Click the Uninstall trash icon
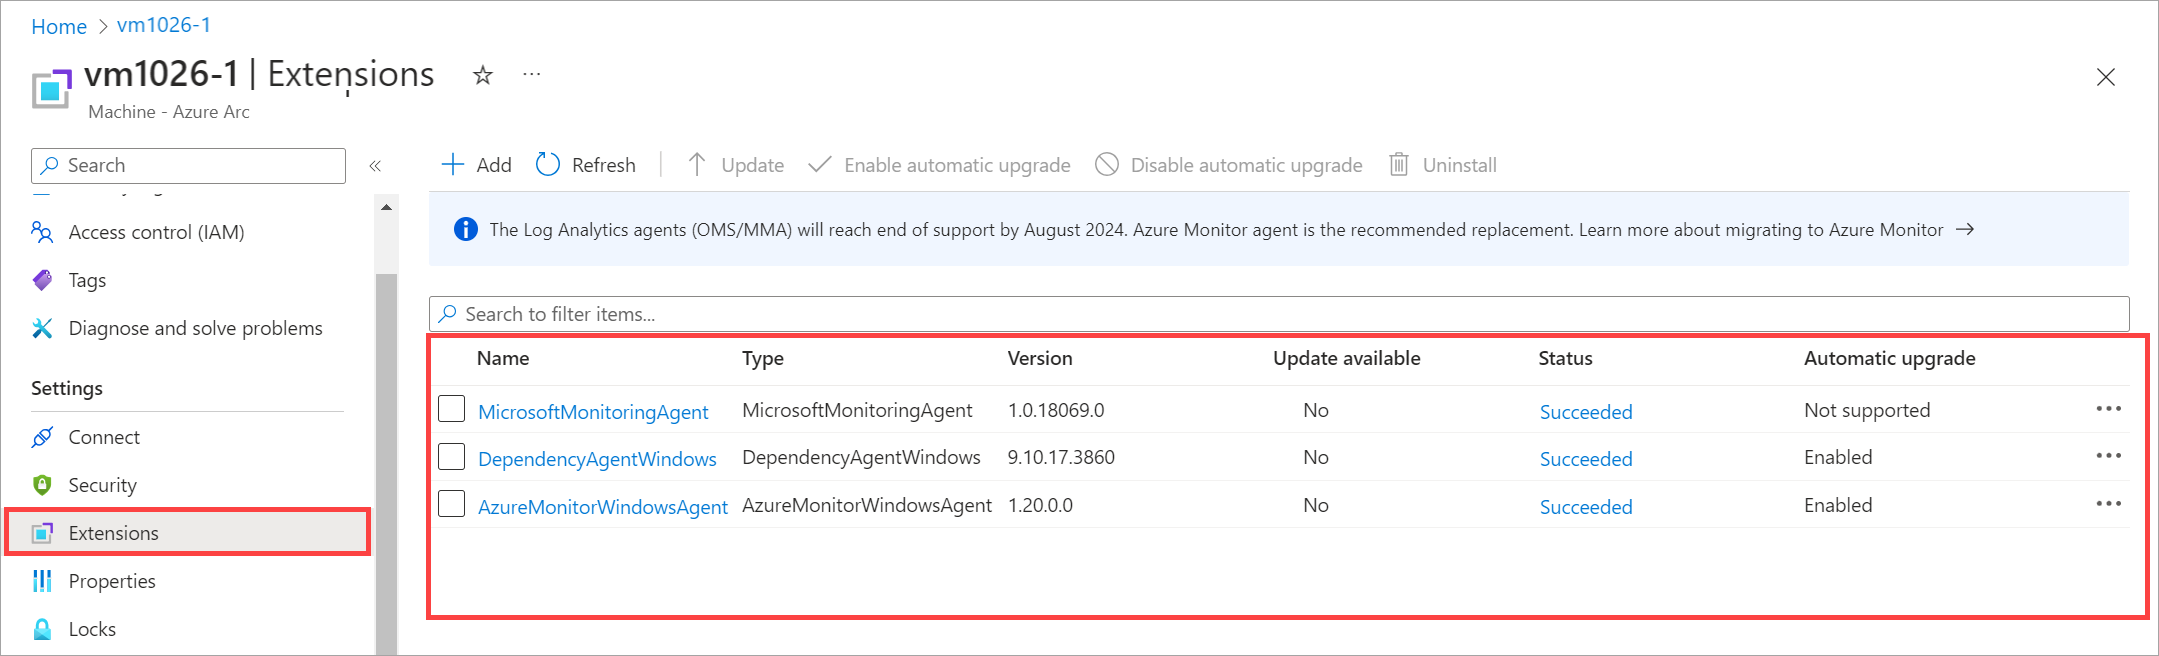This screenshot has height=656, width=2159. (x=1399, y=165)
